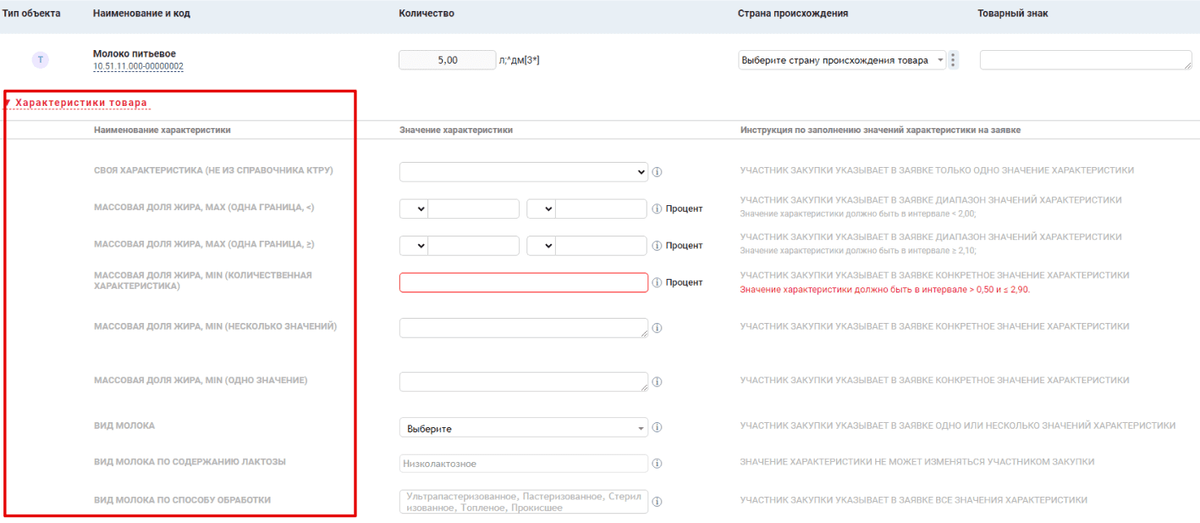Viewport: 1200px width, 523px height.
Task: Click instruction 'Значение характеристики не может изменяться участником закупки'
Action: 917,462
